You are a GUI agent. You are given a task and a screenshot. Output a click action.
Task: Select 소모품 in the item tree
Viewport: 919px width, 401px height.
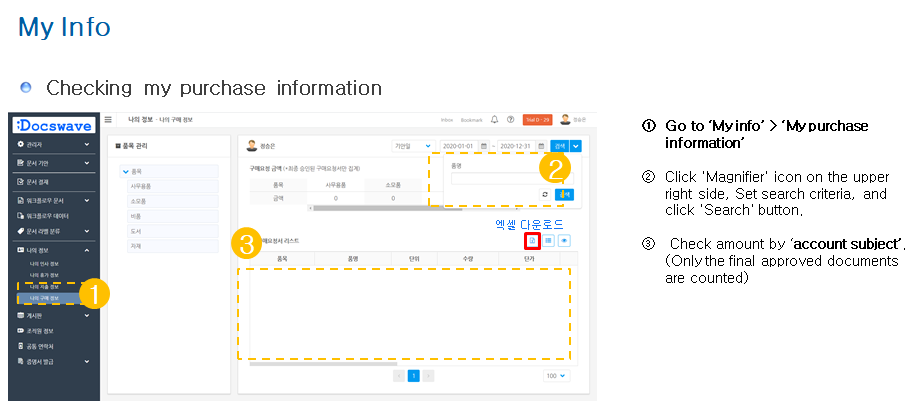click(x=173, y=201)
